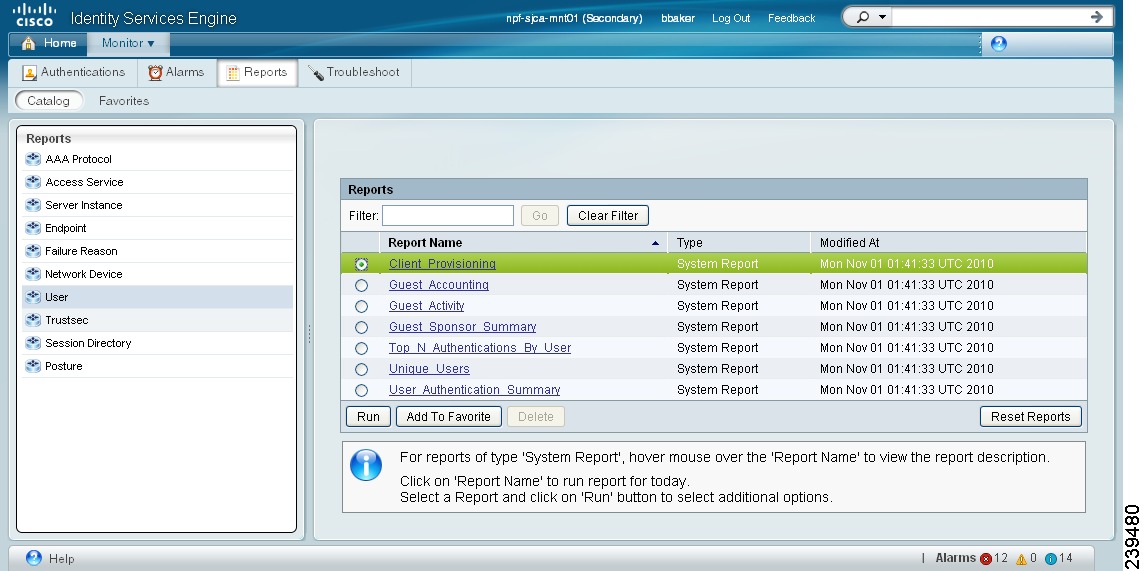Click the yellow warning alarms icon
Viewport: 1145px width, 571px height.
pos(1021,559)
